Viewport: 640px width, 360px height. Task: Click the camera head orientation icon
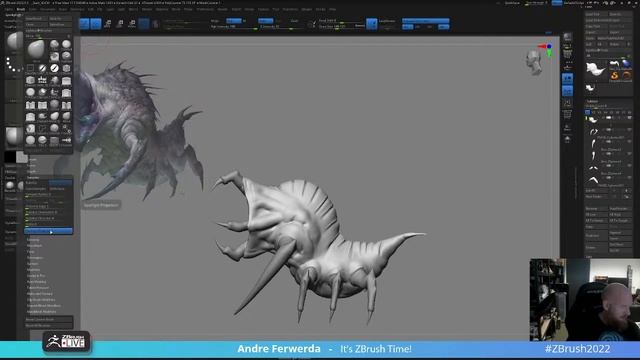tap(534, 62)
